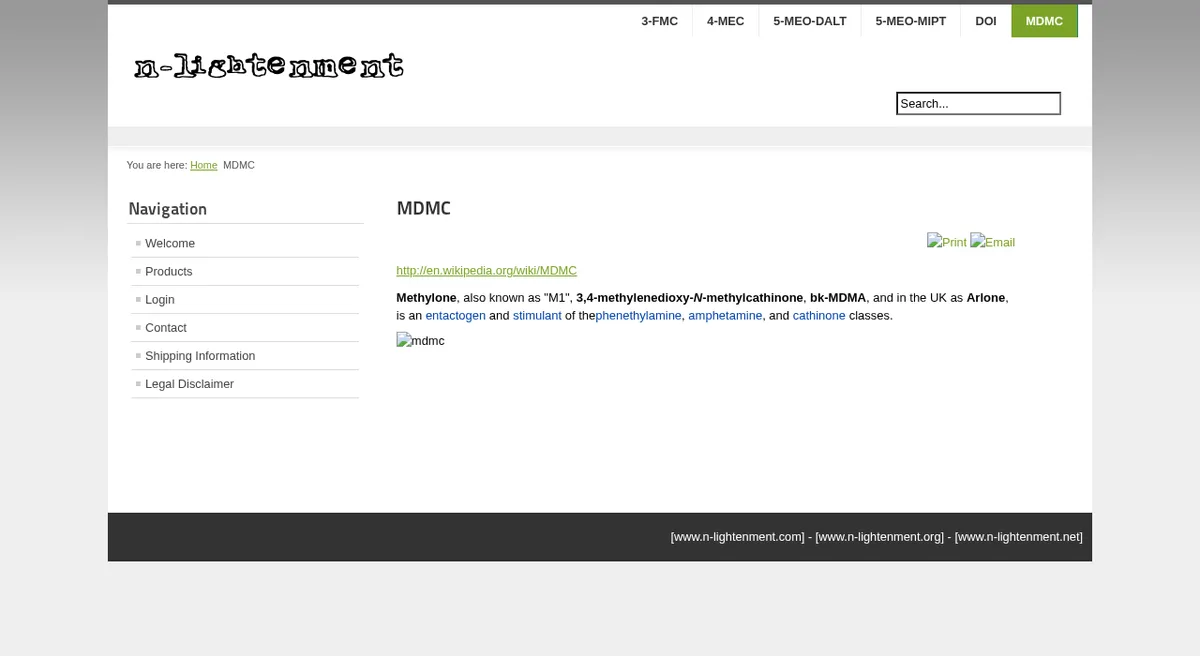This screenshot has height=656, width=1200.
Task: Open Shipping Information in the sidebar
Action: [x=245, y=355]
